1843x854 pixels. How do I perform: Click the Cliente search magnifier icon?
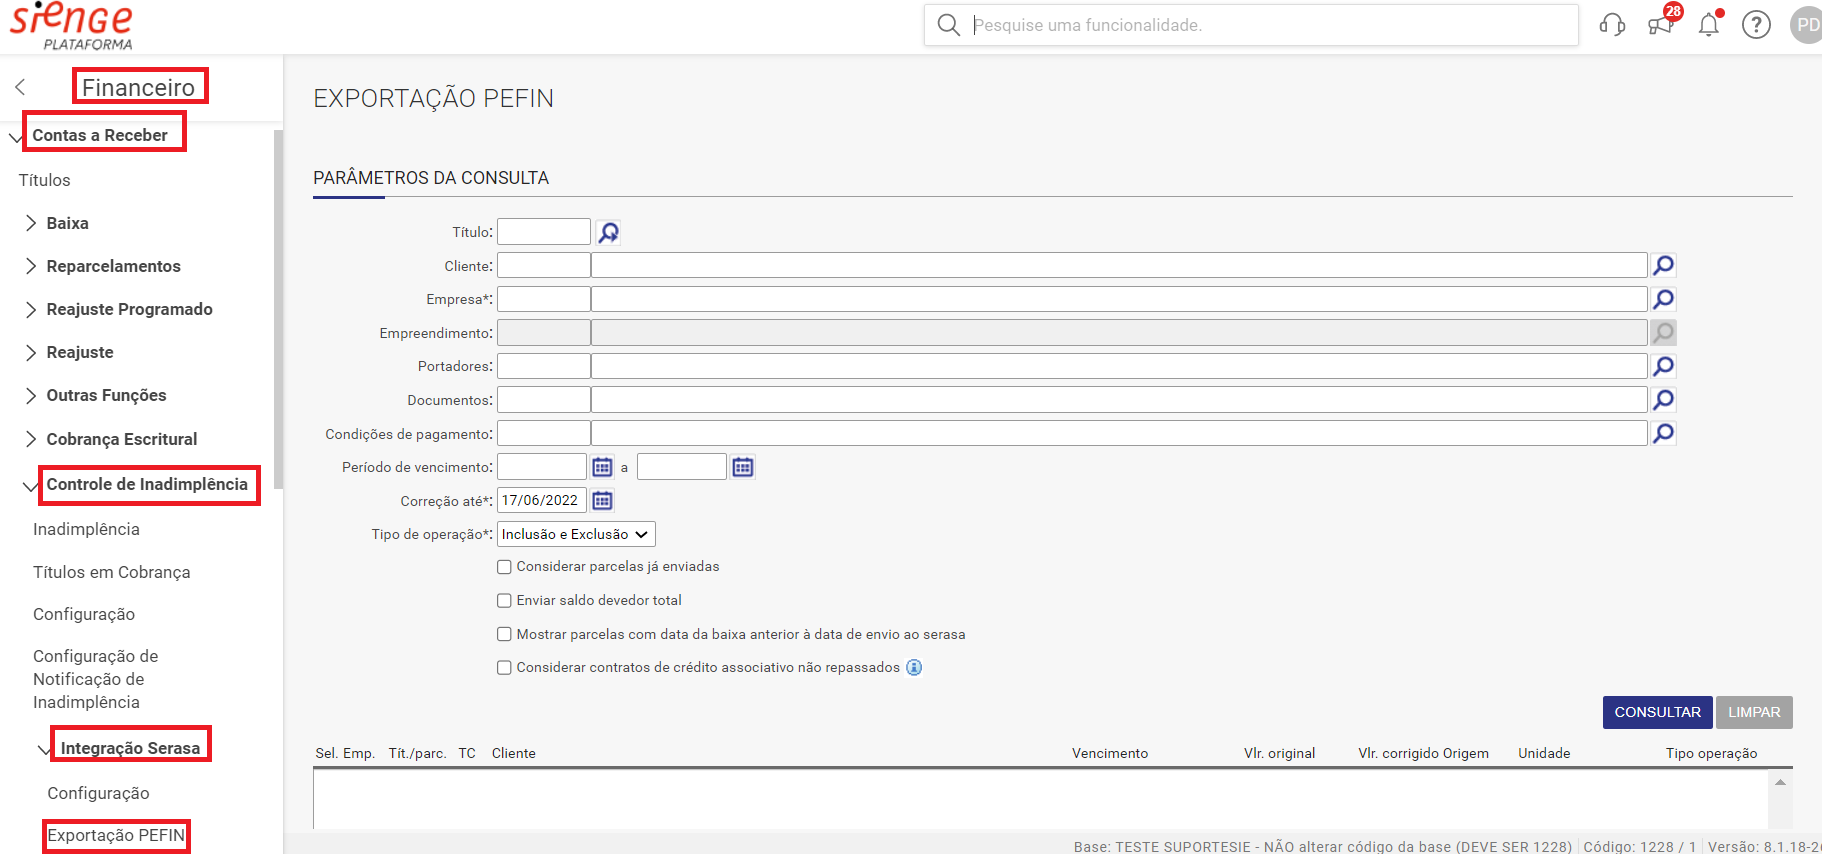1663,265
